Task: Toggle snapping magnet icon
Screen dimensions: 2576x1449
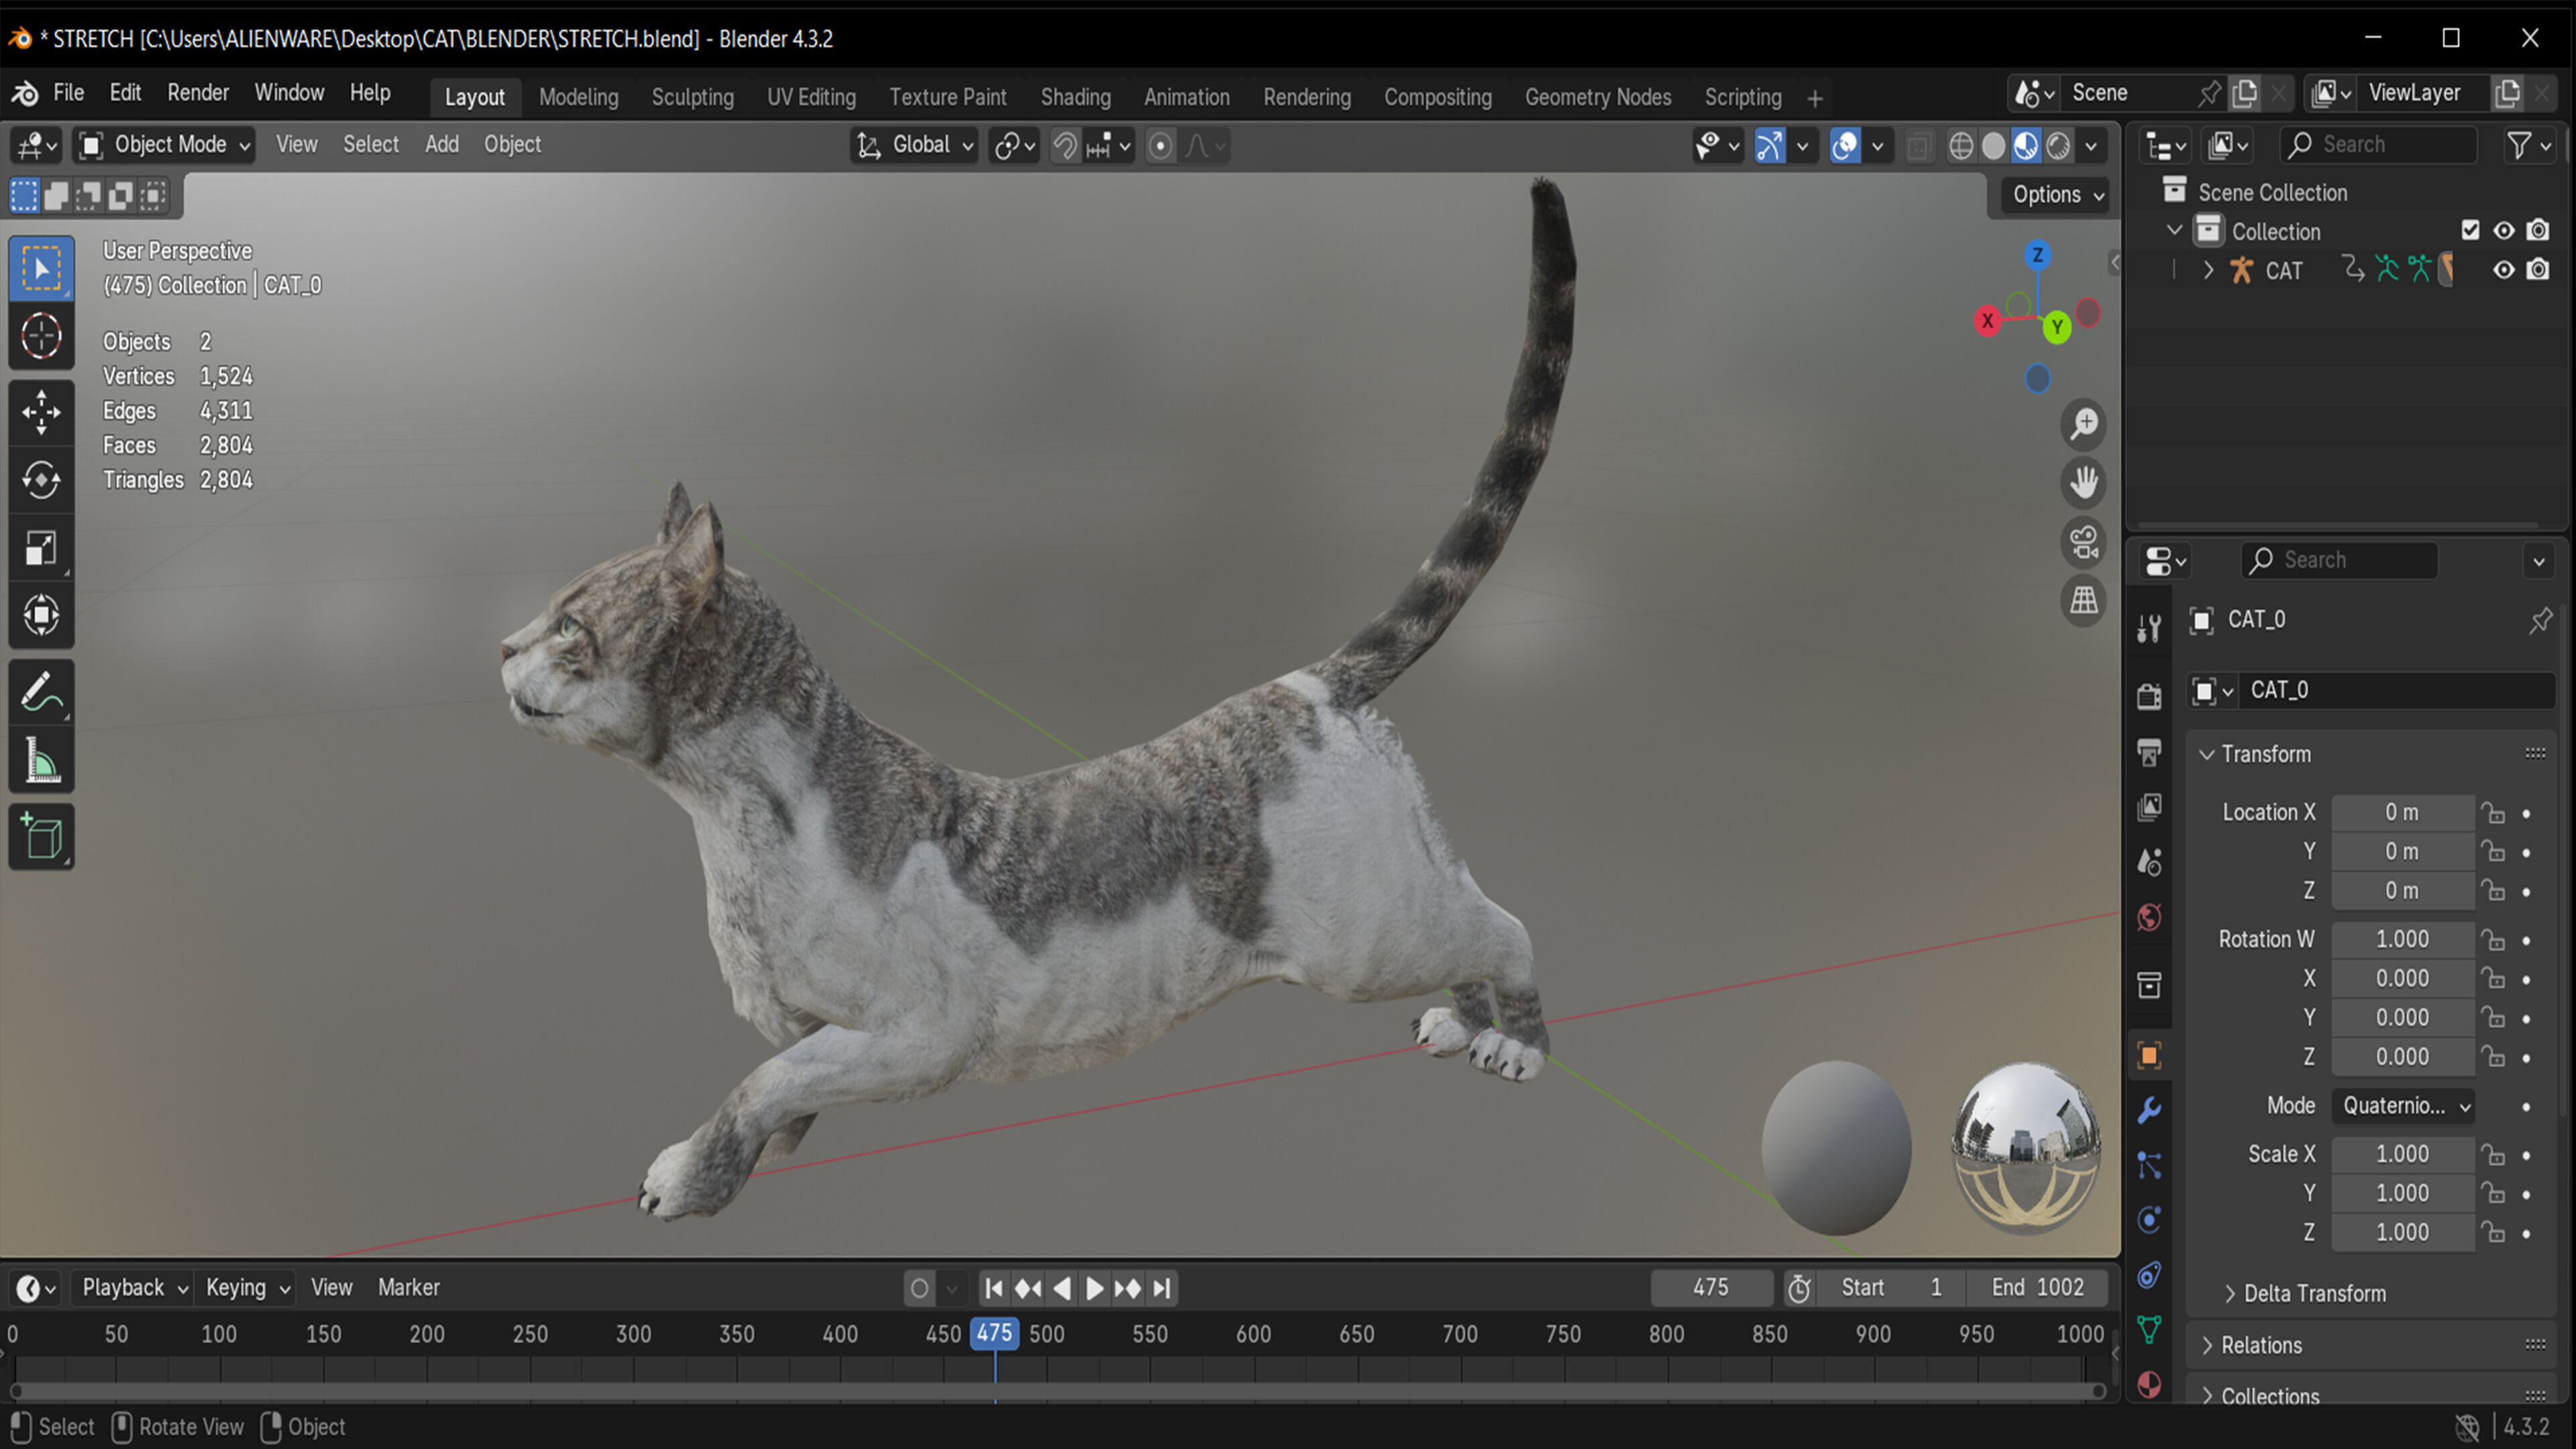Action: pos(1065,146)
